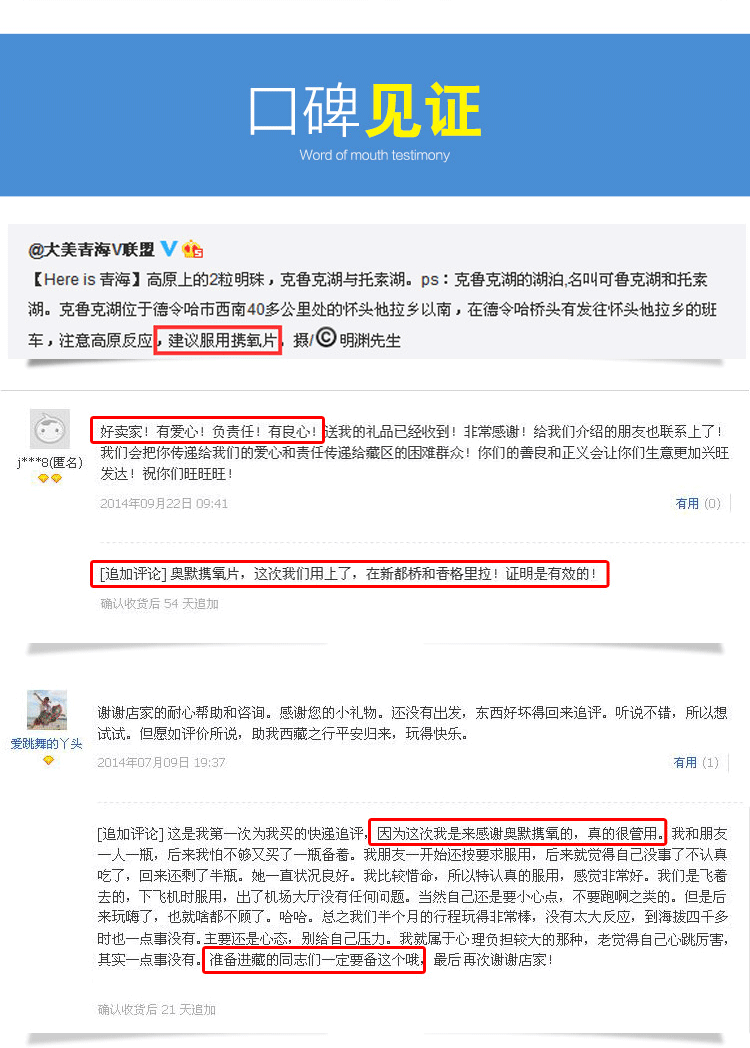Click the 确认收货后 54 天追加 note
750x1048 pixels.
pos(159,604)
